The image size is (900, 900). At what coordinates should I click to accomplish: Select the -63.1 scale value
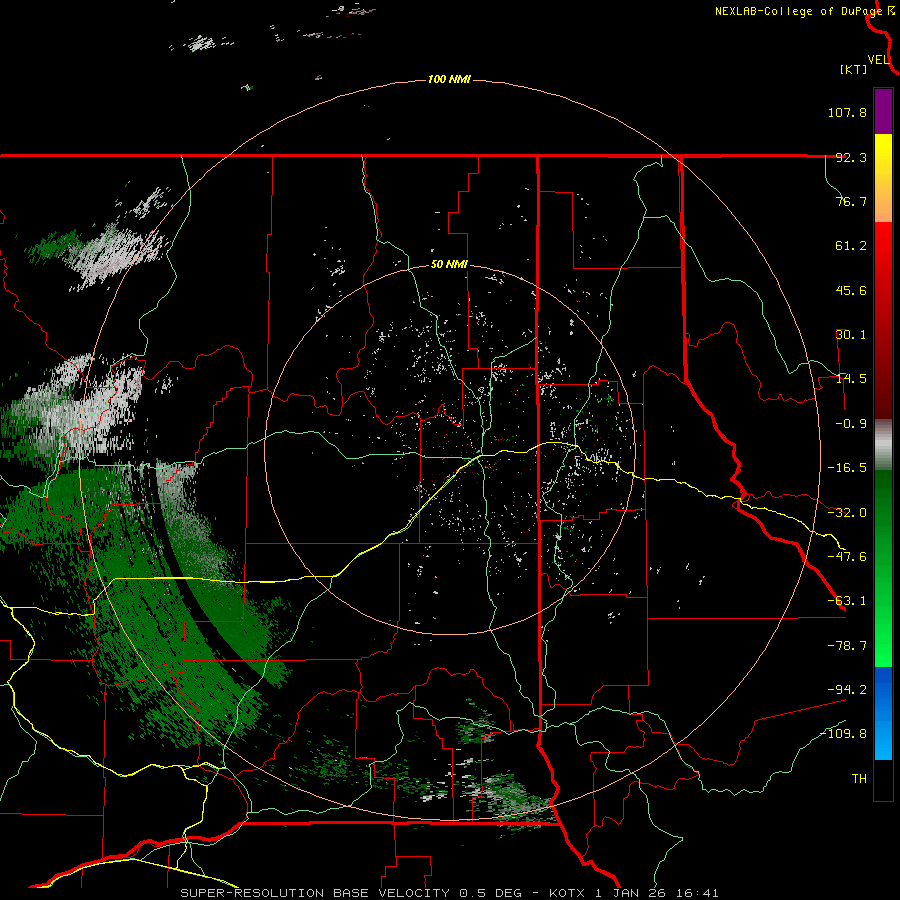tap(847, 601)
